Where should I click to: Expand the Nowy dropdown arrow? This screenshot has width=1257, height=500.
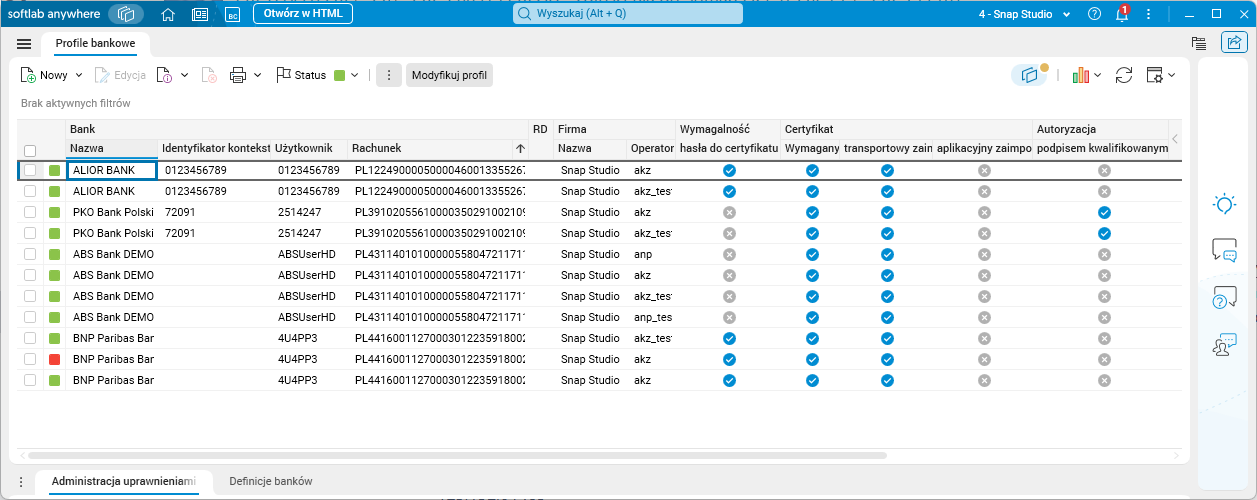click(x=77, y=75)
